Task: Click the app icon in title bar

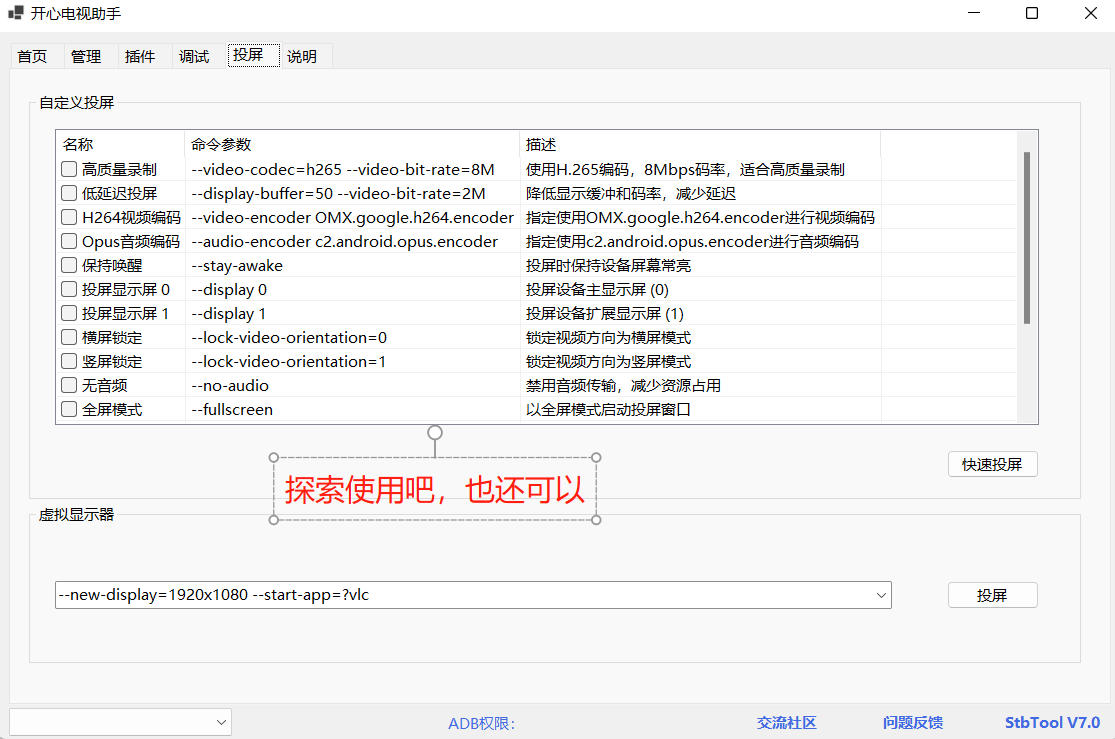Action: click(x=15, y=14)
